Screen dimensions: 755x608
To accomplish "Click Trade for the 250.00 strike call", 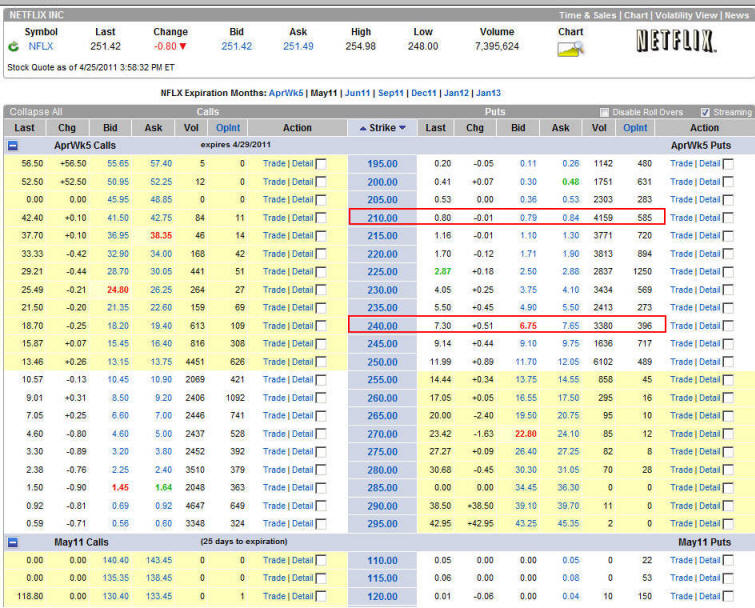I will click(x=273, y=362).
